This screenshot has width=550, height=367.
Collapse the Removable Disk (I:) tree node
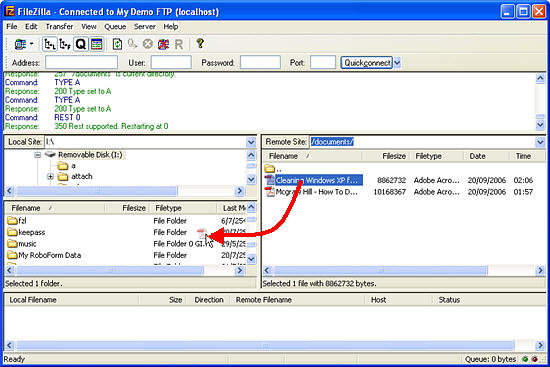(x=38, y=155)
